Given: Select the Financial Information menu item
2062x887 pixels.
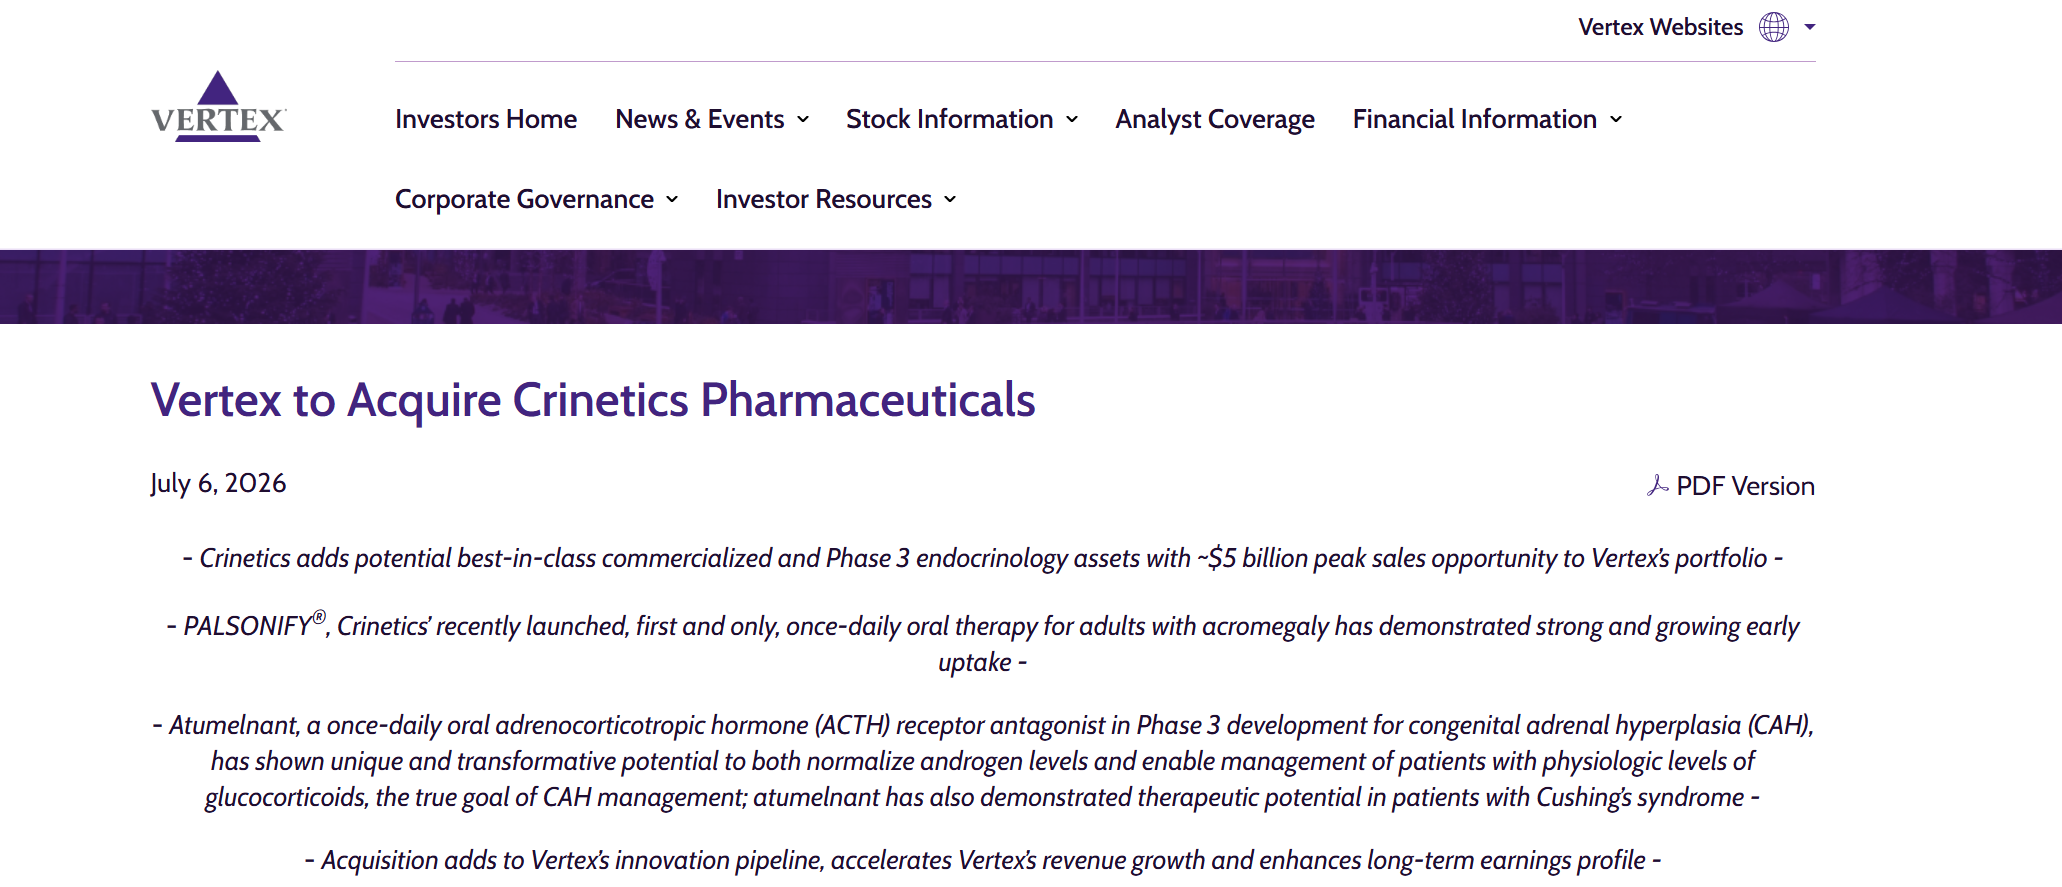Looking at the screenshot, I should (1475, 119).
